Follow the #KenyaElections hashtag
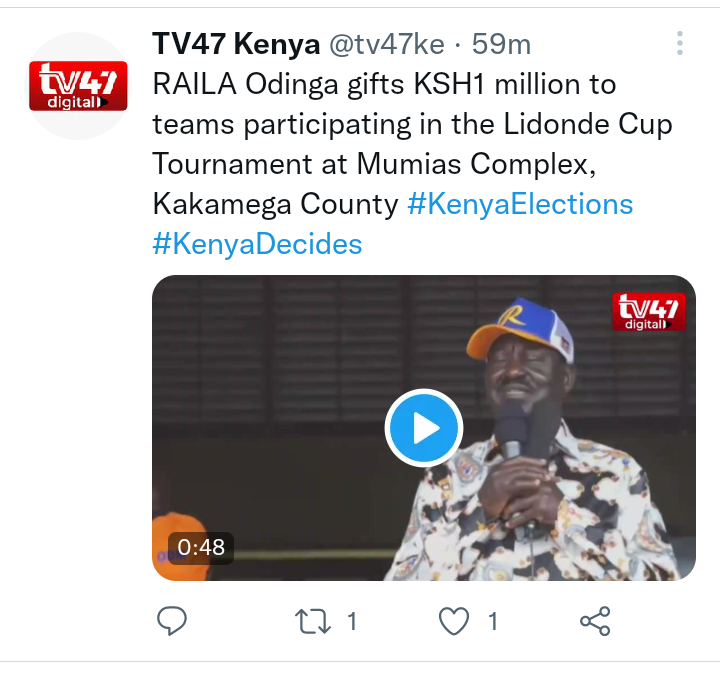The width and height of the screenshot is (720, 674). (x=520, y=204)
